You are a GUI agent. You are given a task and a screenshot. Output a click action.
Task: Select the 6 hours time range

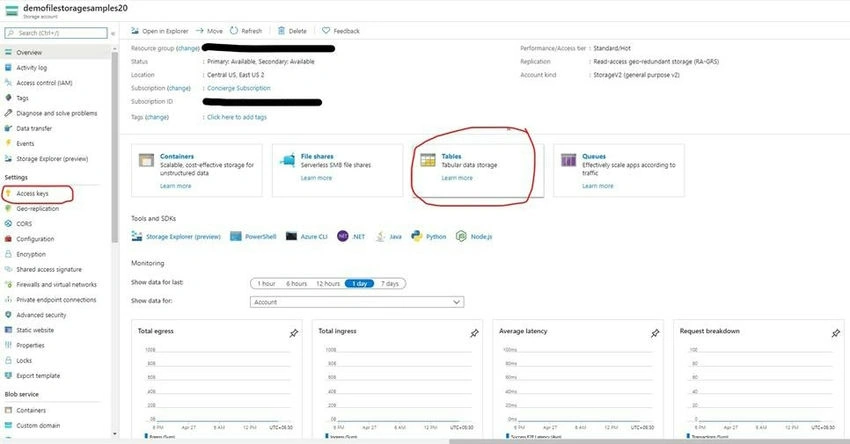(297, 284)
